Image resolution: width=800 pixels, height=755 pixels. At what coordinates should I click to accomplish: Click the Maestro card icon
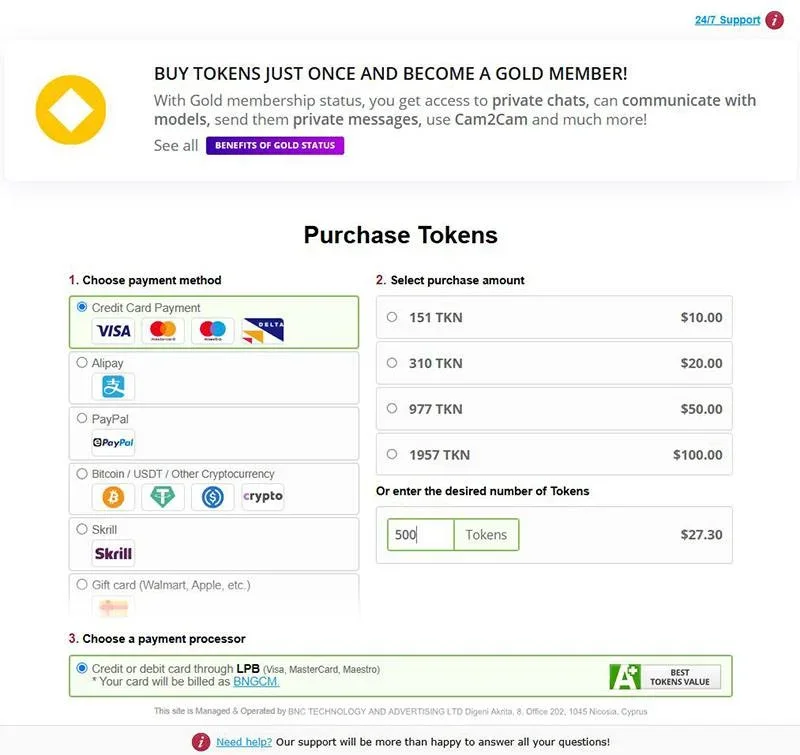(213, 331)
